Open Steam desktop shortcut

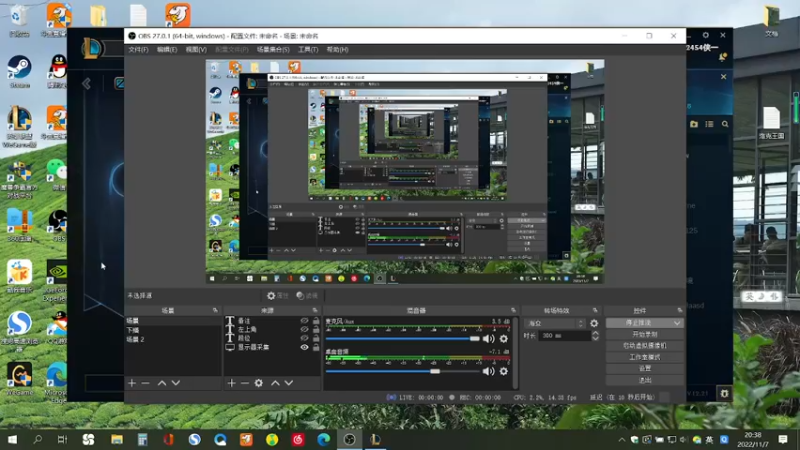click(x=19, y=71)
